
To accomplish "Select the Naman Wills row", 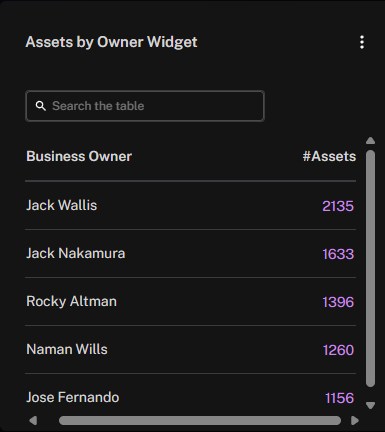I will (191, 350).
